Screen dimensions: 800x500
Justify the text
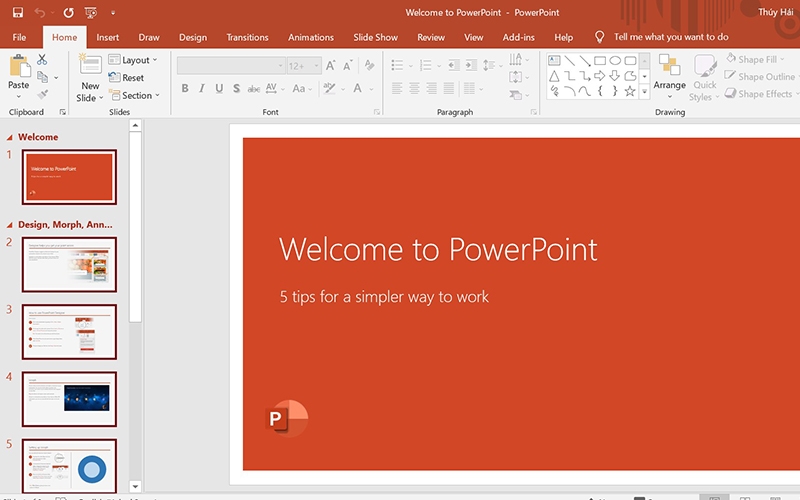[449, 88]
